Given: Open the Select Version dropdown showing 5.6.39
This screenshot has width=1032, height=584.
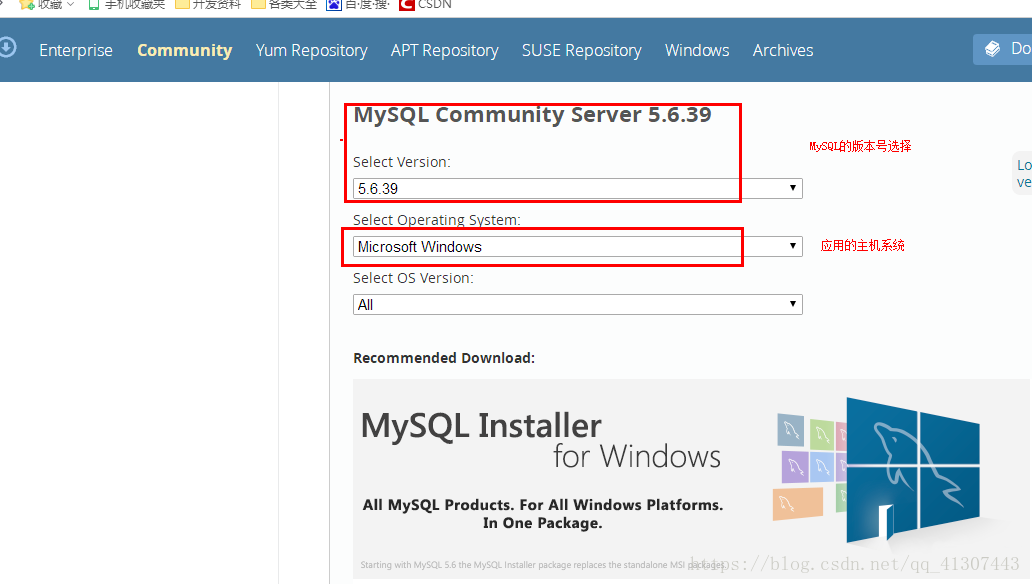Looking at the screenshot, I should click(577, 188).
